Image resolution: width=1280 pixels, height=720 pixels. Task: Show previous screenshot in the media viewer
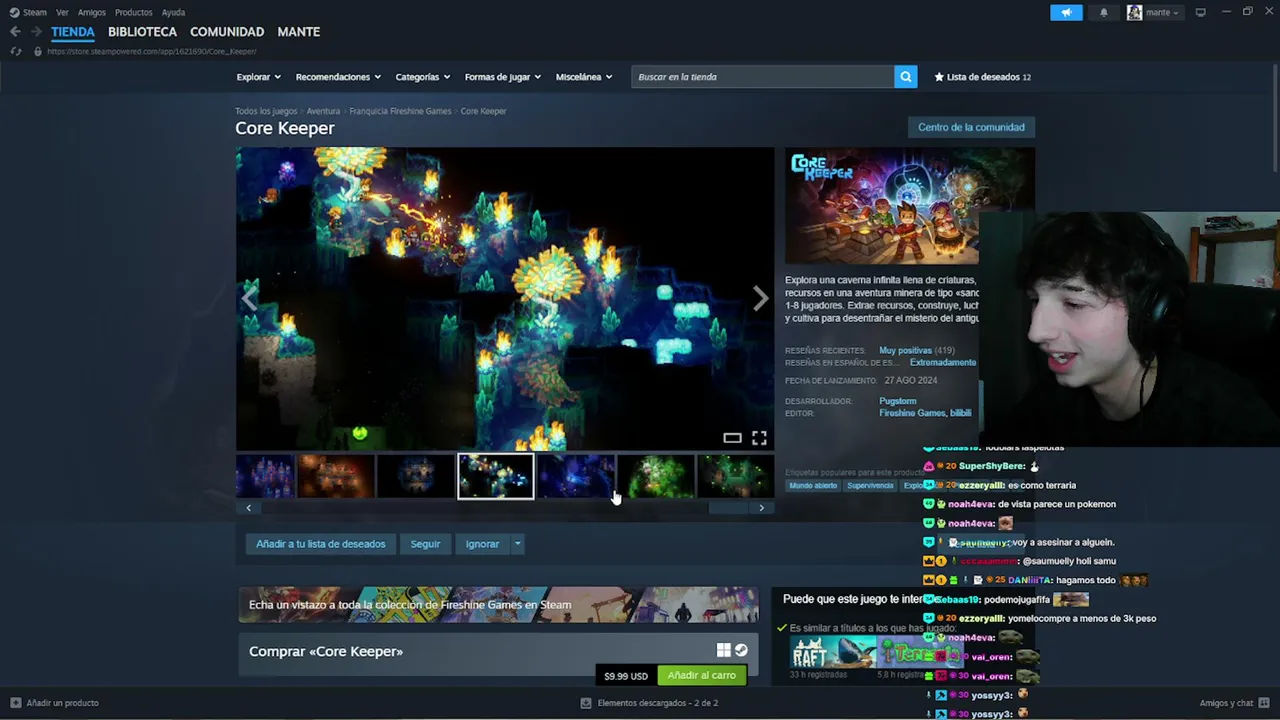point(249,298)
